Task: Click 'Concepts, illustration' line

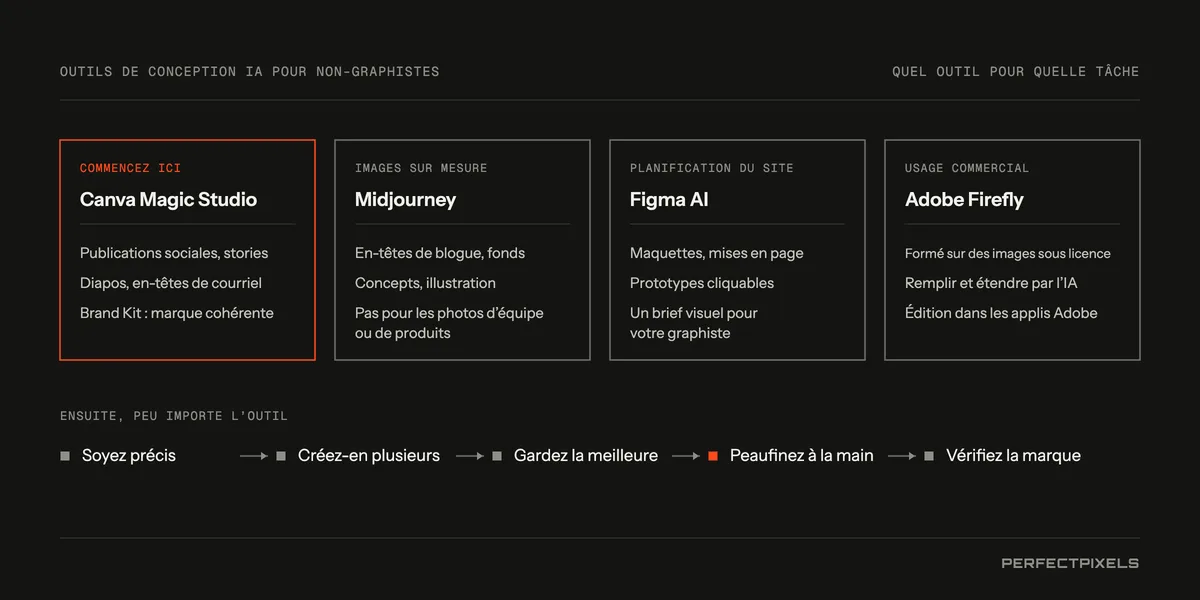Action: pyautogui.click(x=425, y=283)
